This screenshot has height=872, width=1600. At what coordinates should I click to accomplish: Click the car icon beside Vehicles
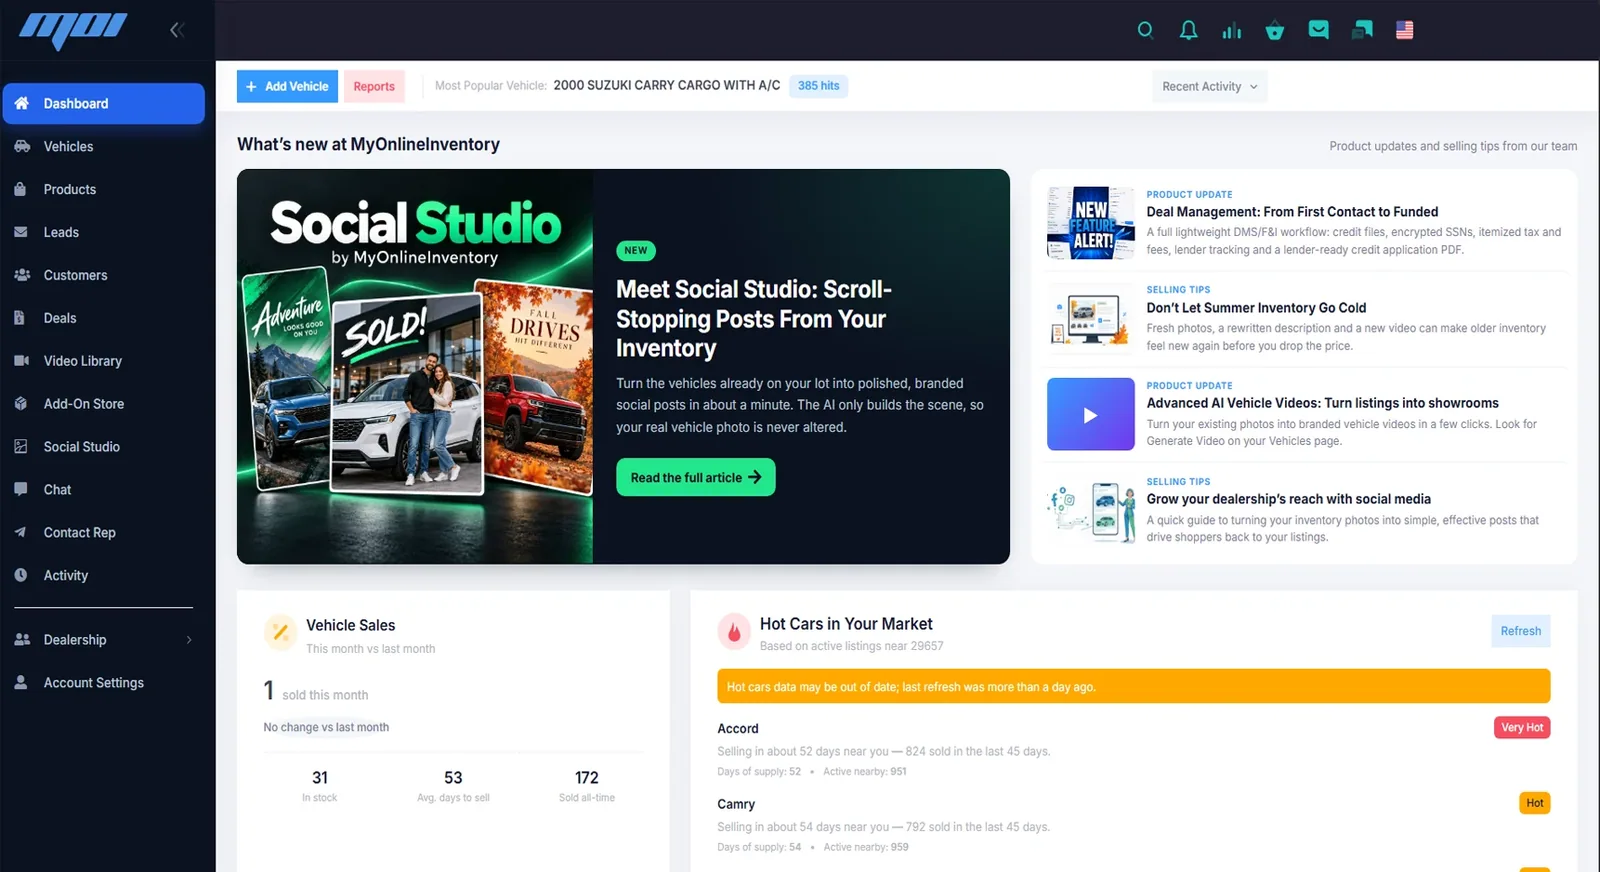click(x=22, y=146)
